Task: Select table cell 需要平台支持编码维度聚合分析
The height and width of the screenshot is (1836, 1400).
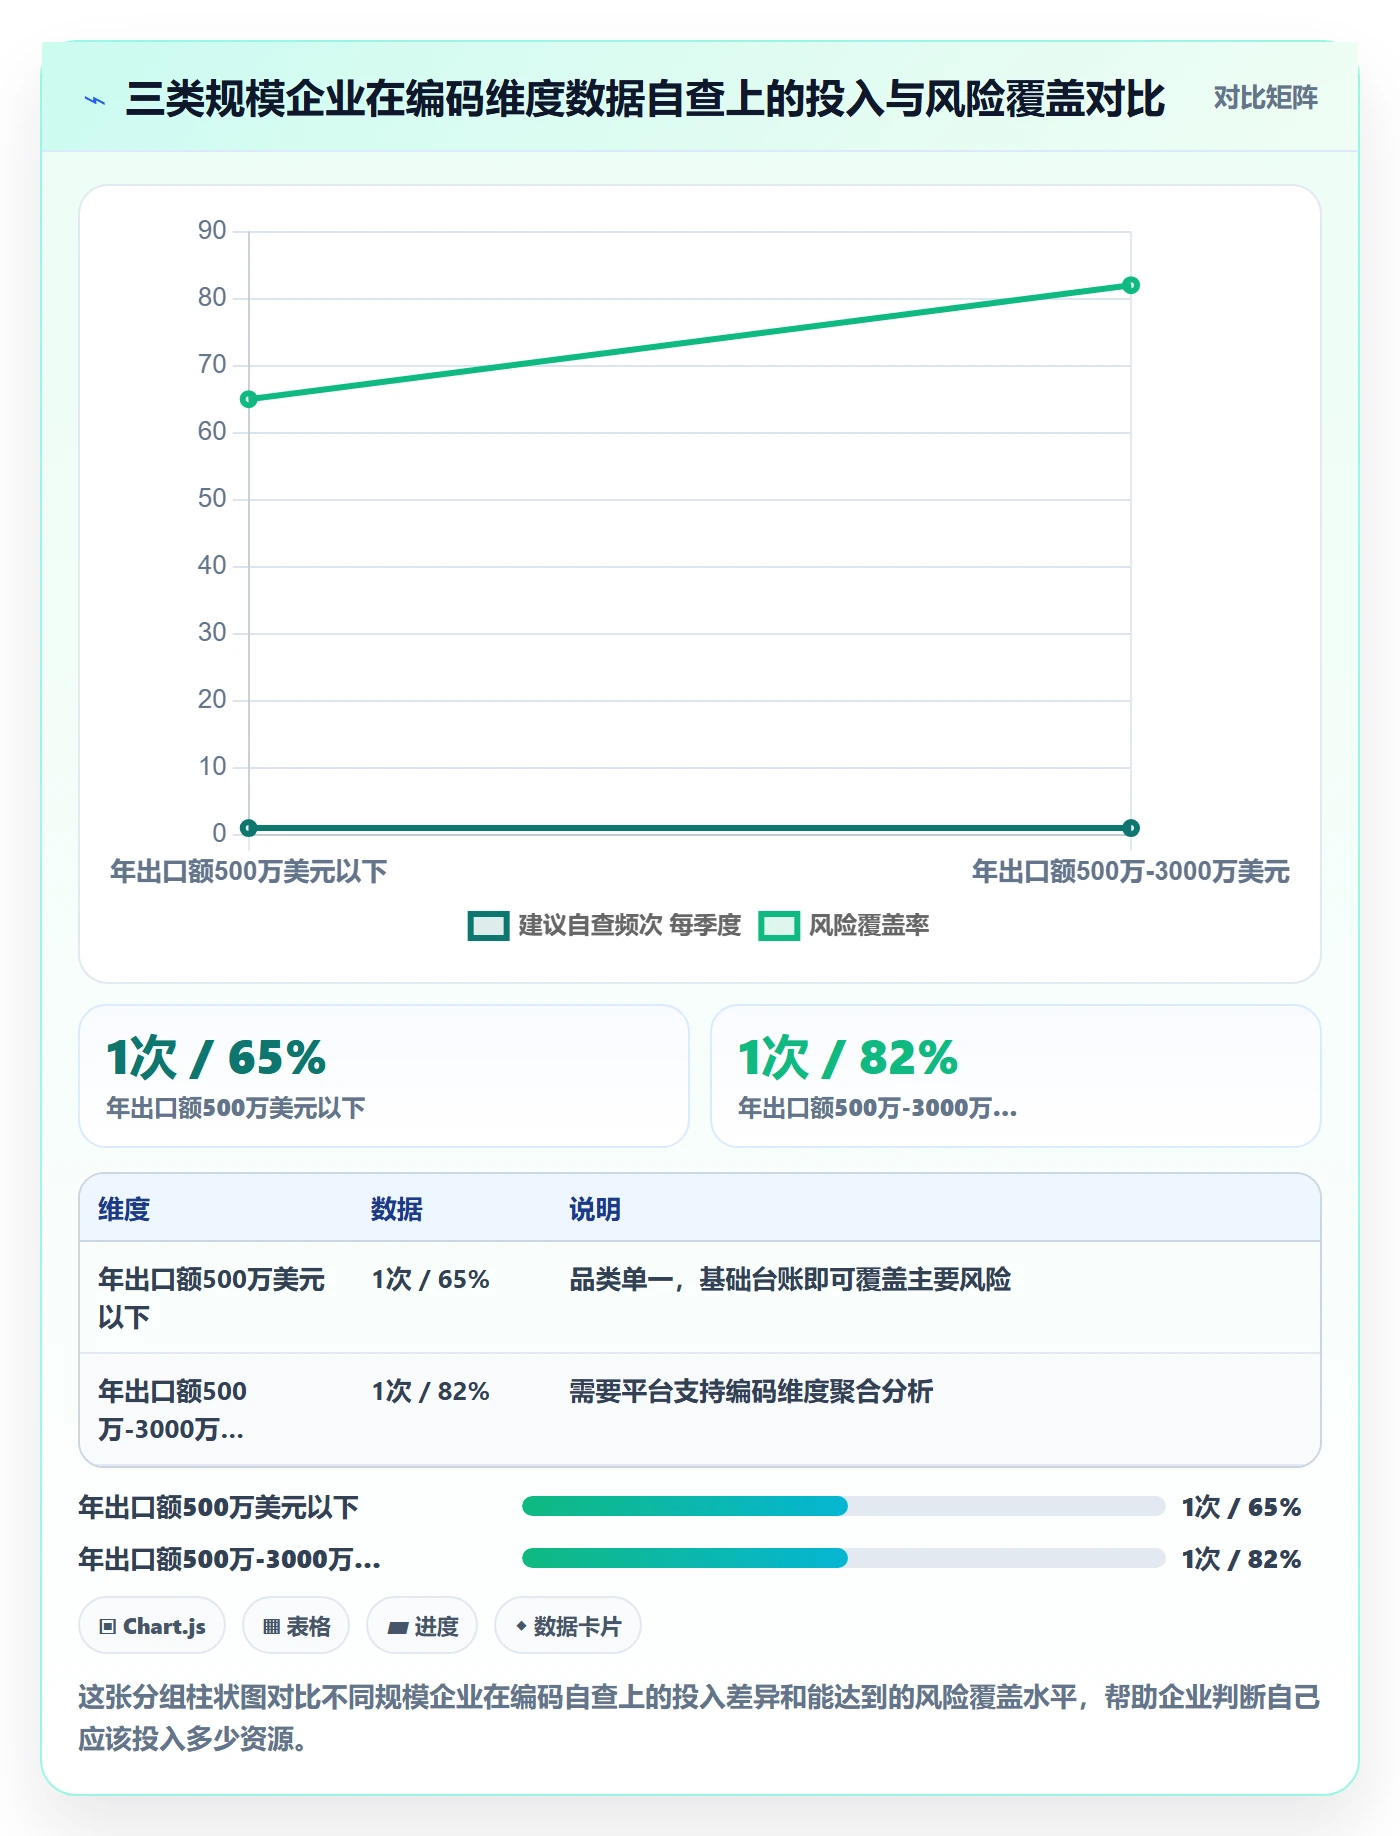Action: click(751, 1392)
